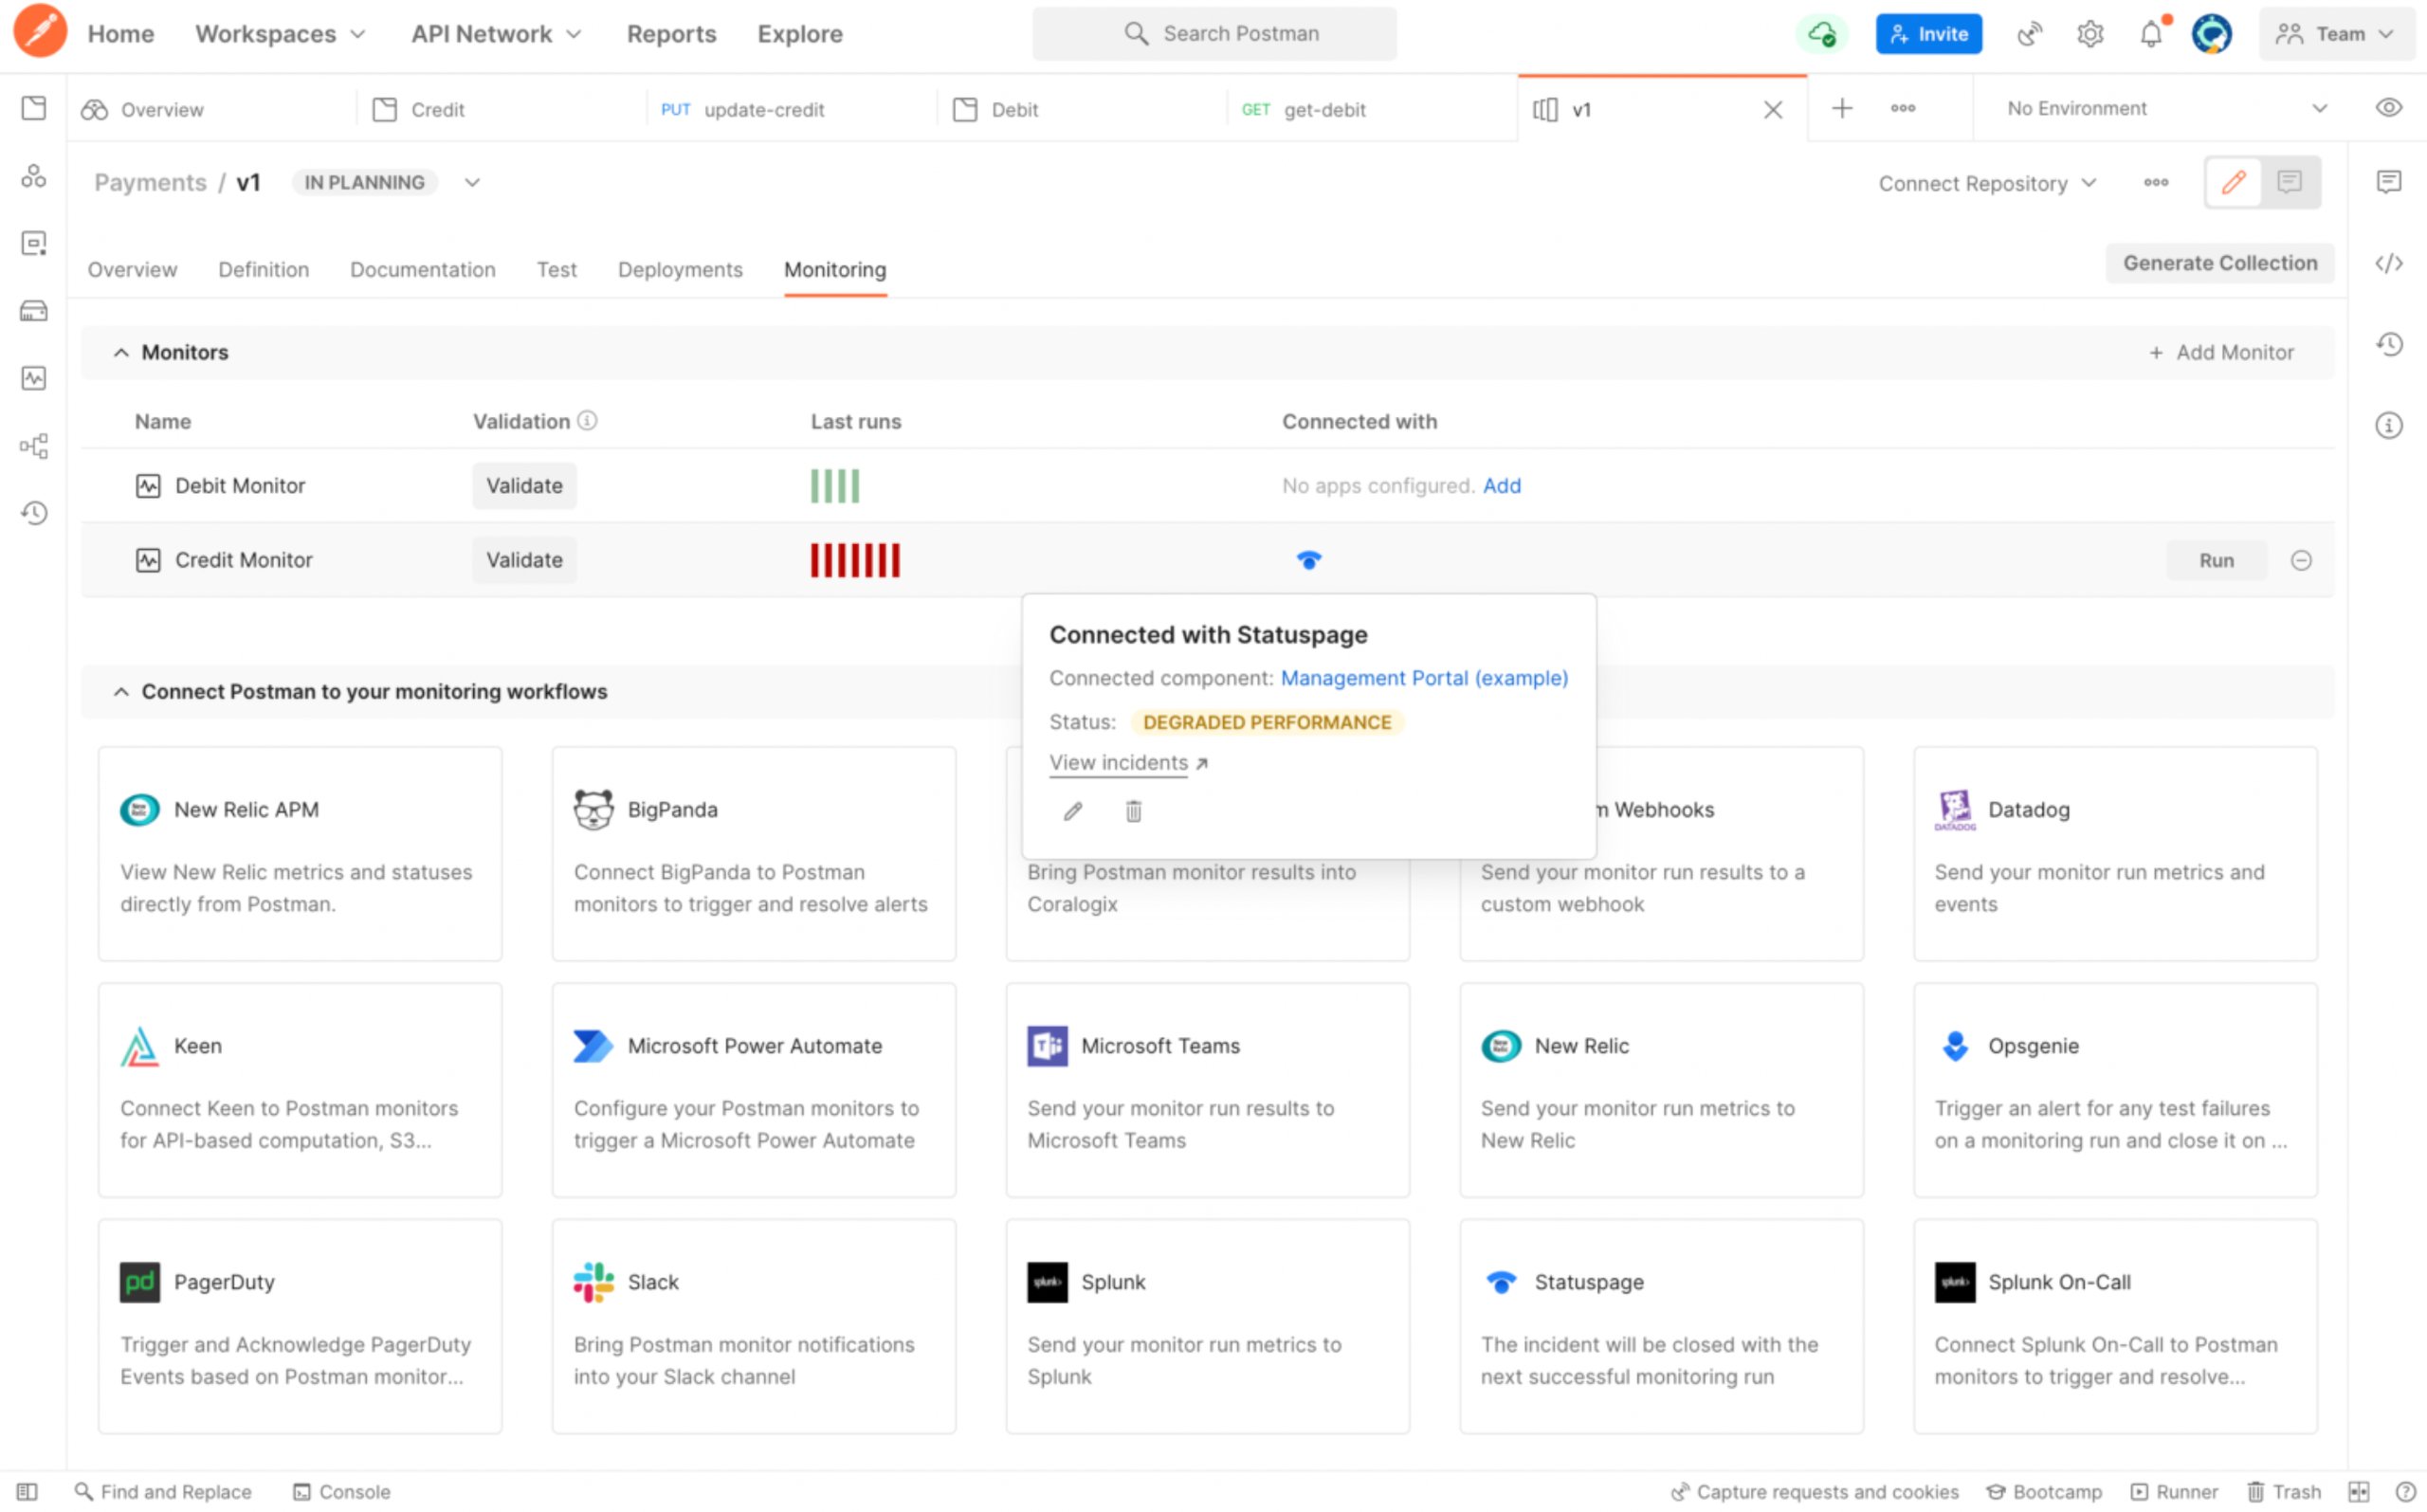Open Environments icon in the left sidebar

[34, 243]
